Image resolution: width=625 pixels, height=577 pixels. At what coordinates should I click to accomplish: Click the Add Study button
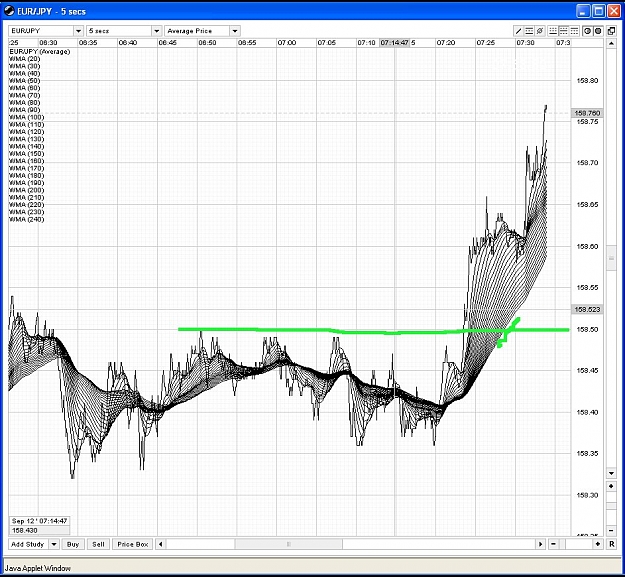pyautogui.click(x=28, y=544)
